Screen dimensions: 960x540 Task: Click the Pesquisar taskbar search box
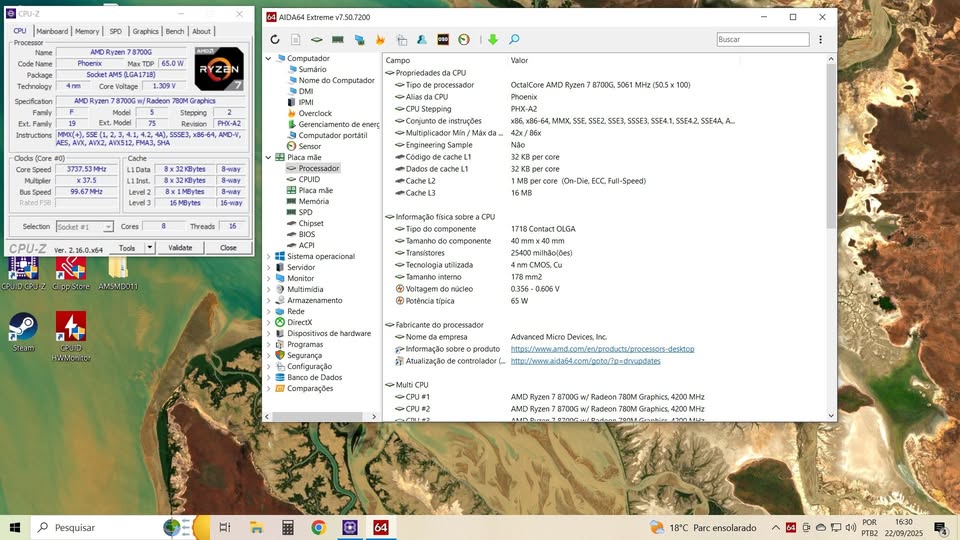(98, 527)
